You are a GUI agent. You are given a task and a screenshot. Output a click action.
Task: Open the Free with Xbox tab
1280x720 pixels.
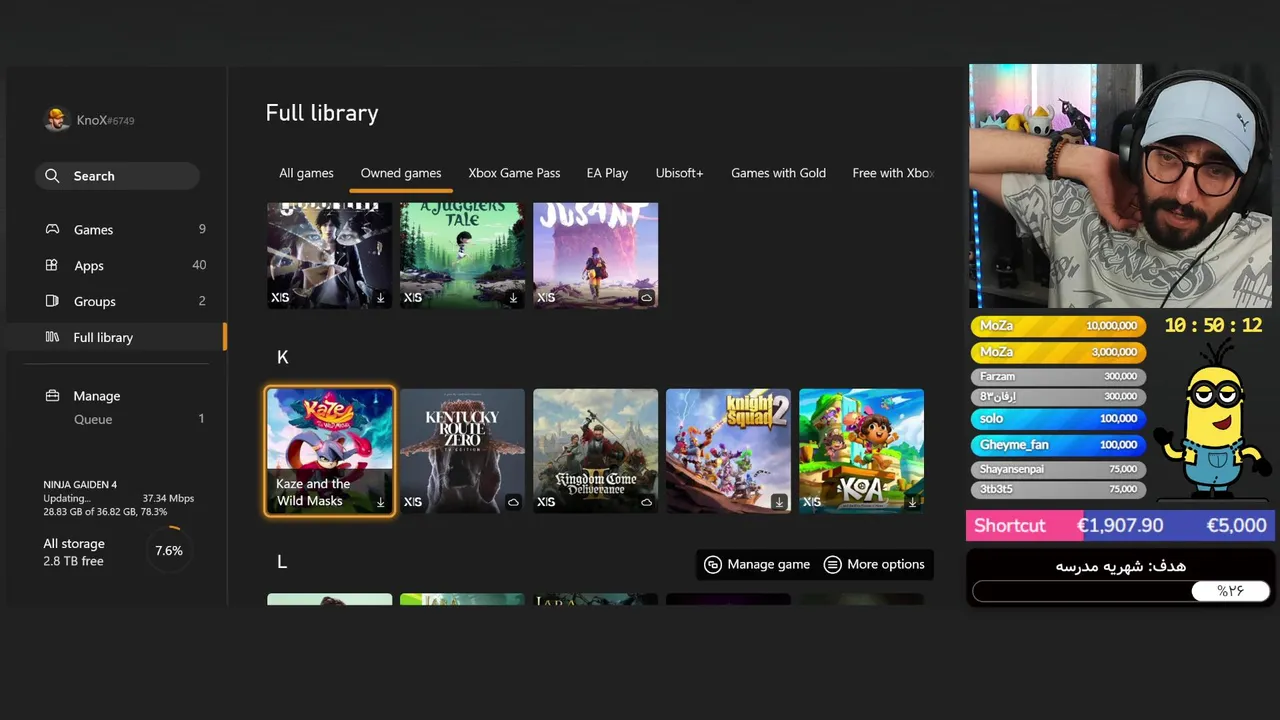(x=893, y=173)
